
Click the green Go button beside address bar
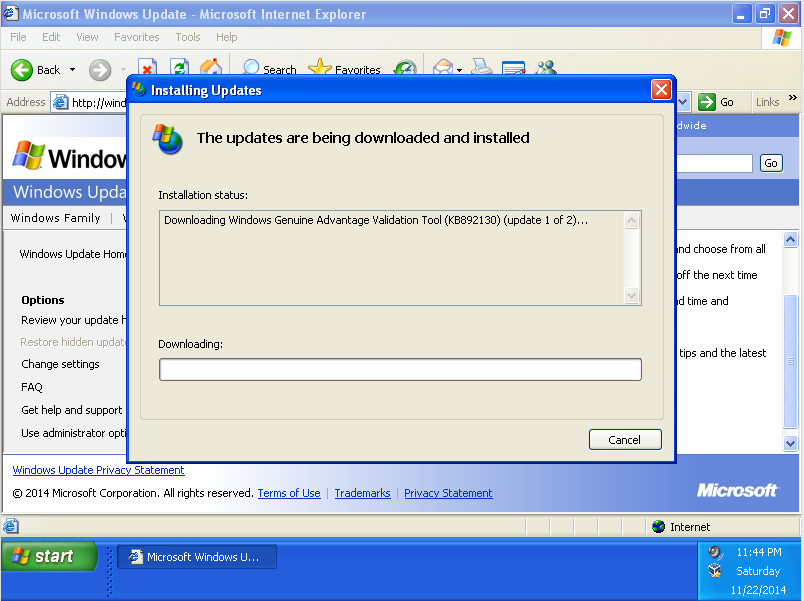(x=716, y=102)
